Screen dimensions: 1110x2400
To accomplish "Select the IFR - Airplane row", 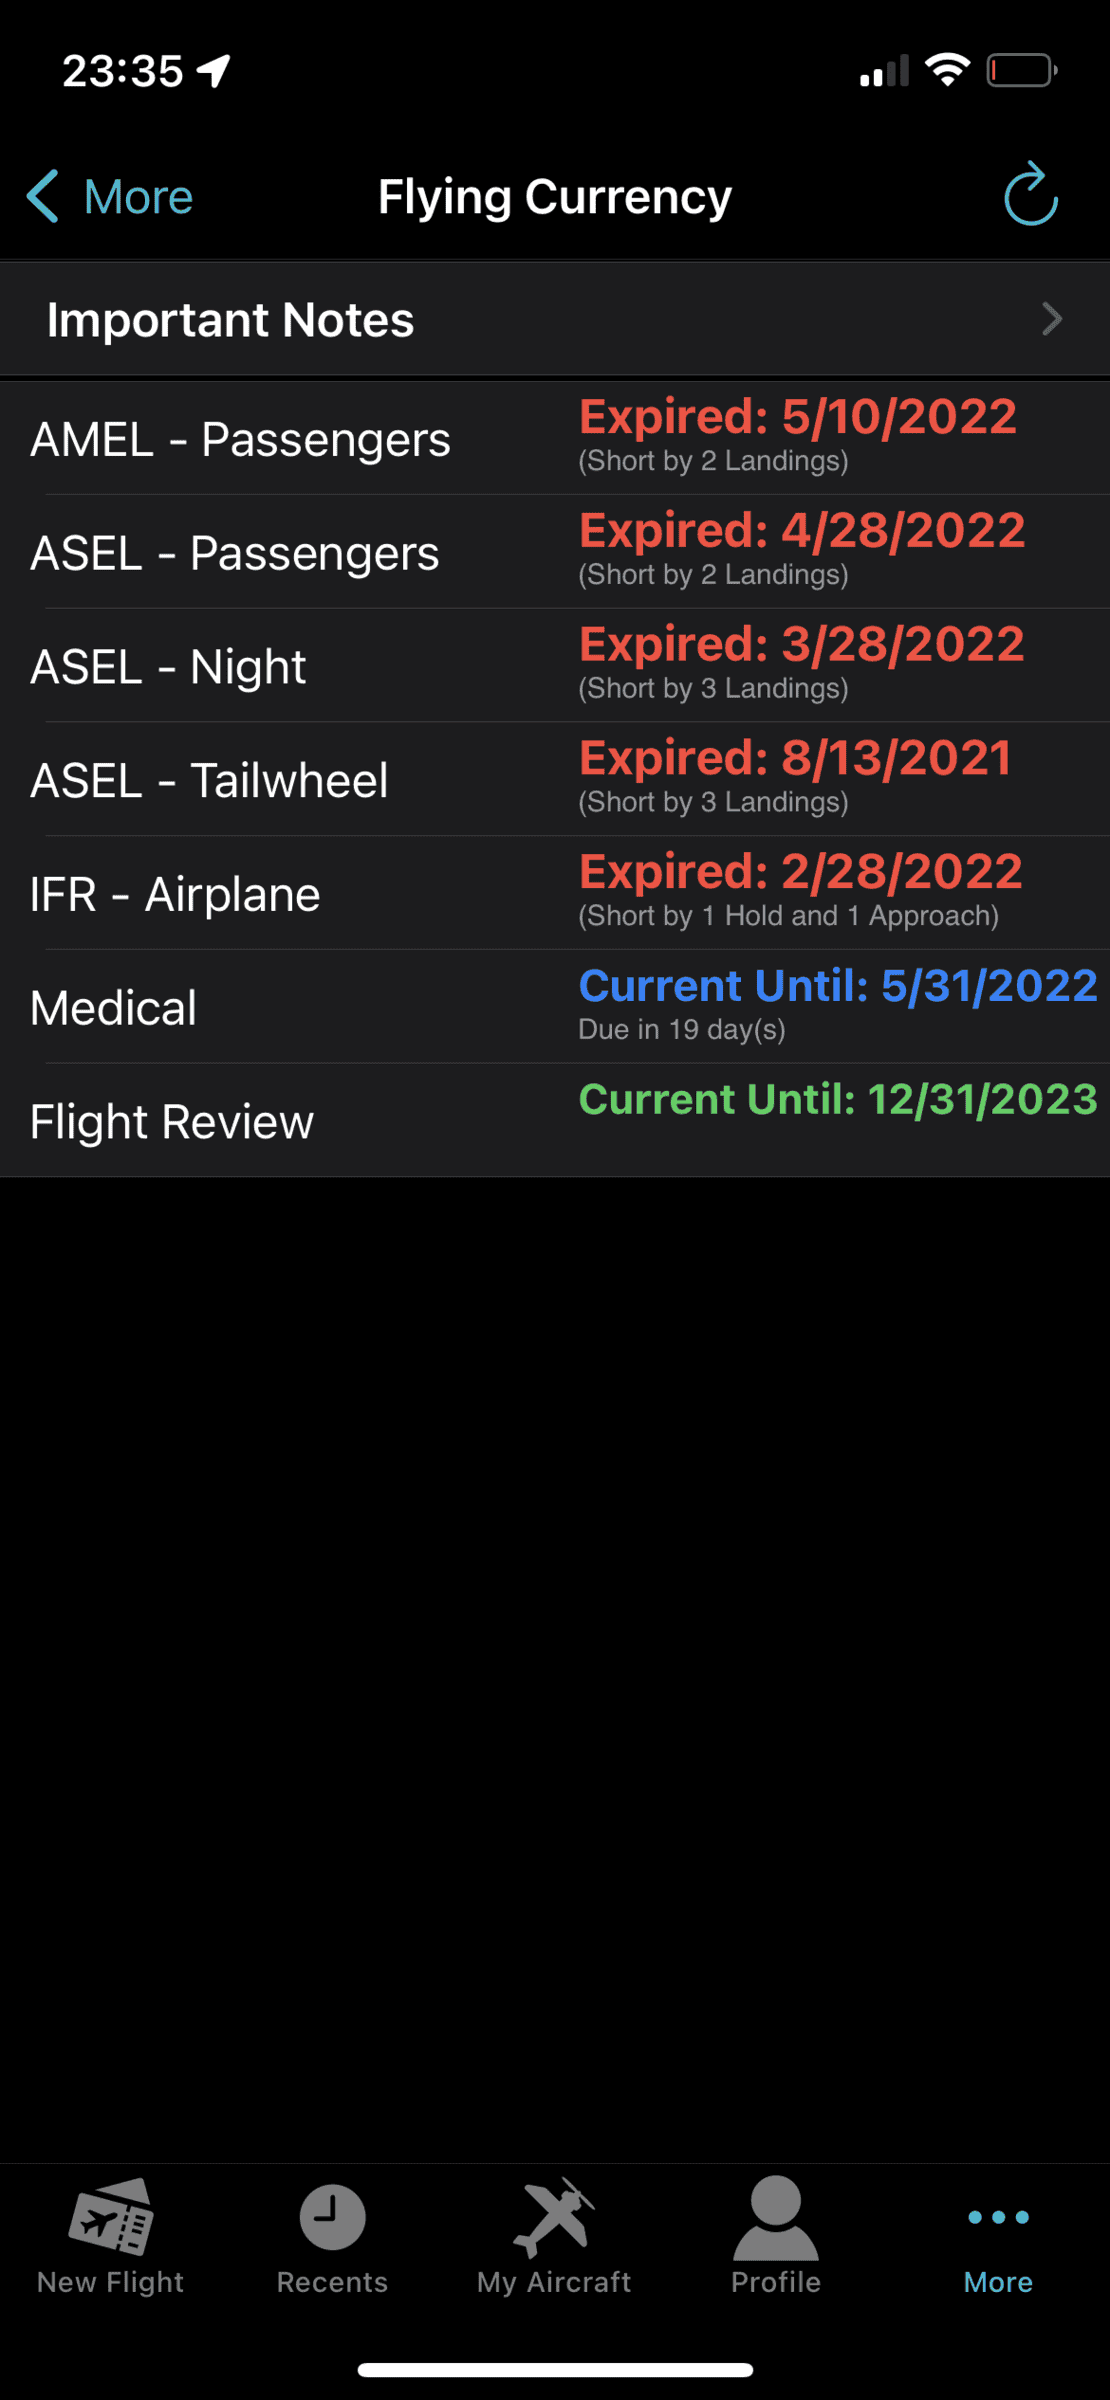I will click(555, 893).
